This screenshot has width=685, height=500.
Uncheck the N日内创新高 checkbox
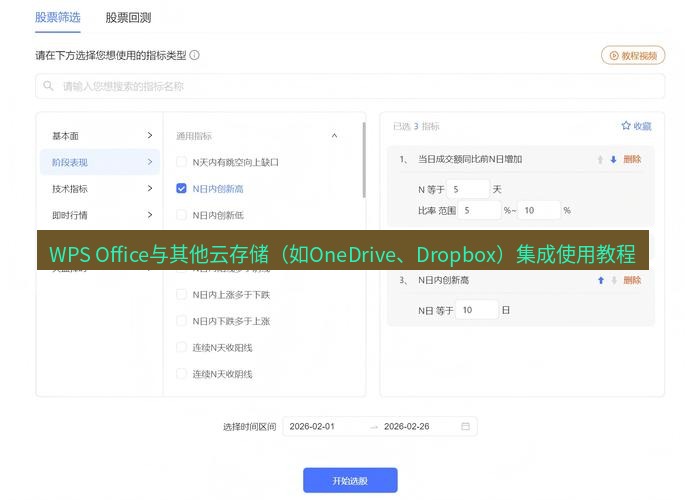pyautogui.click(x=181, y=188)
